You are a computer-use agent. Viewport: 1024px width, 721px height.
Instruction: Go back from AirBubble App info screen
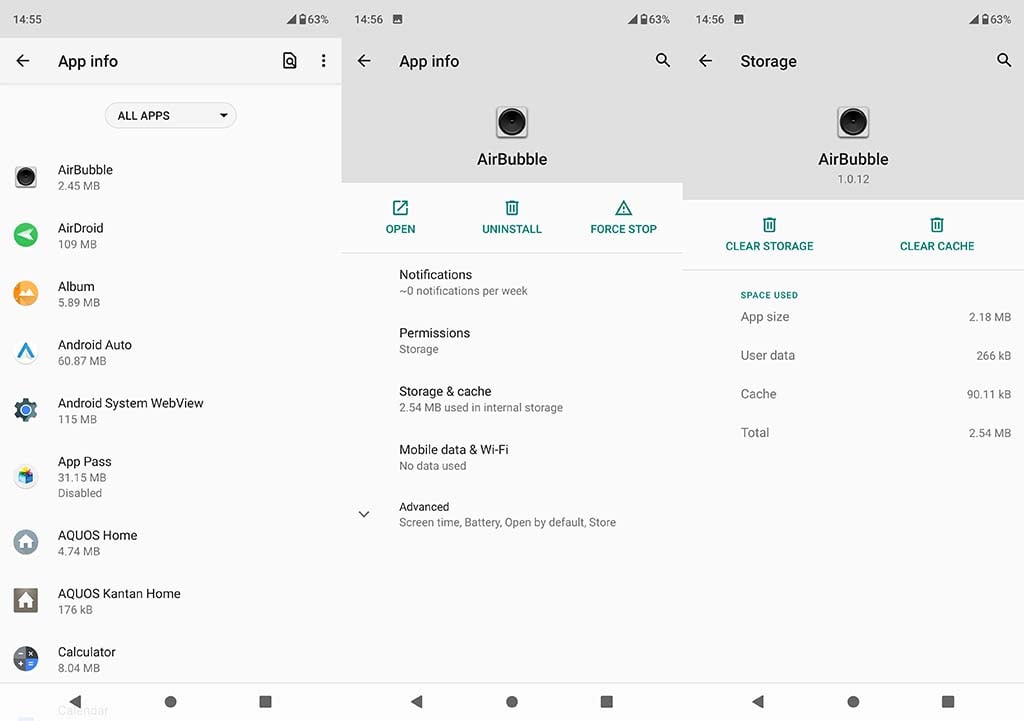[364, 61]
